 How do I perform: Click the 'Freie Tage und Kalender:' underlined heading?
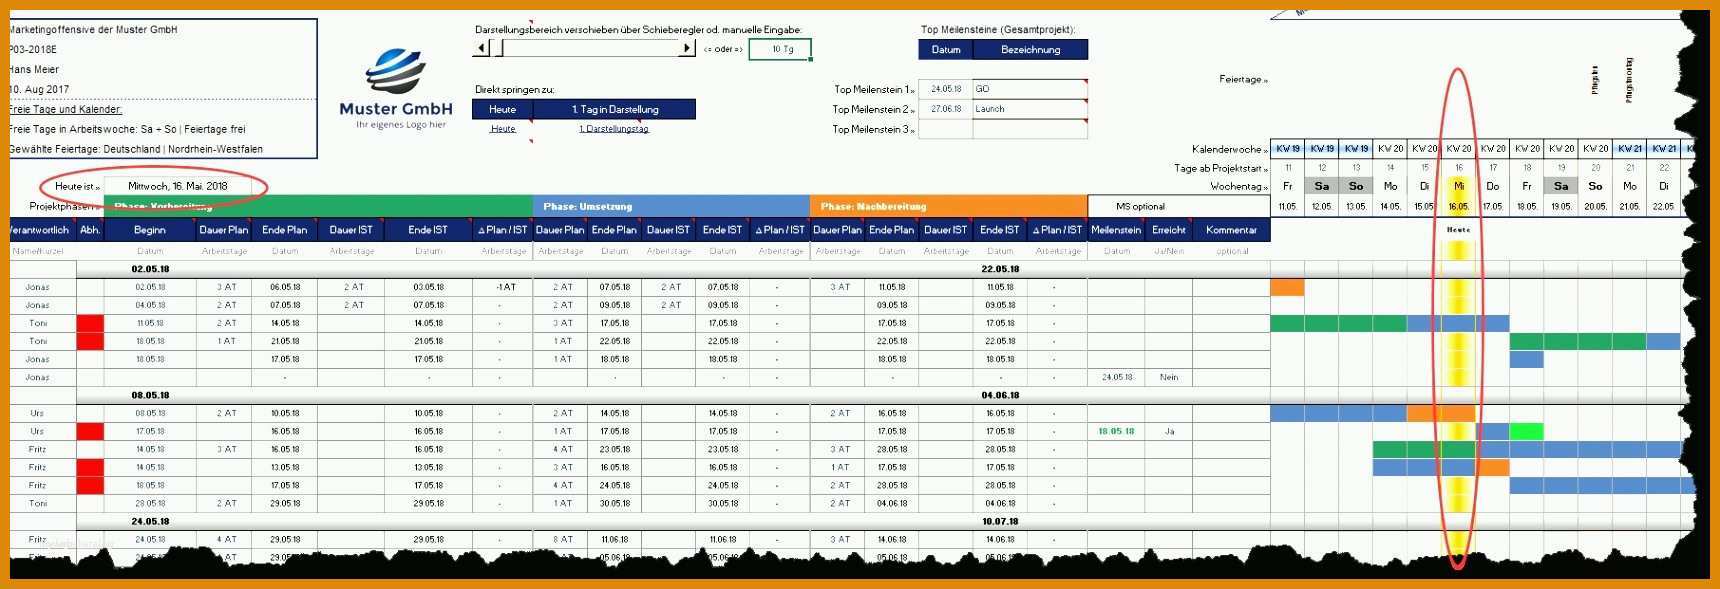pos(66,109)
